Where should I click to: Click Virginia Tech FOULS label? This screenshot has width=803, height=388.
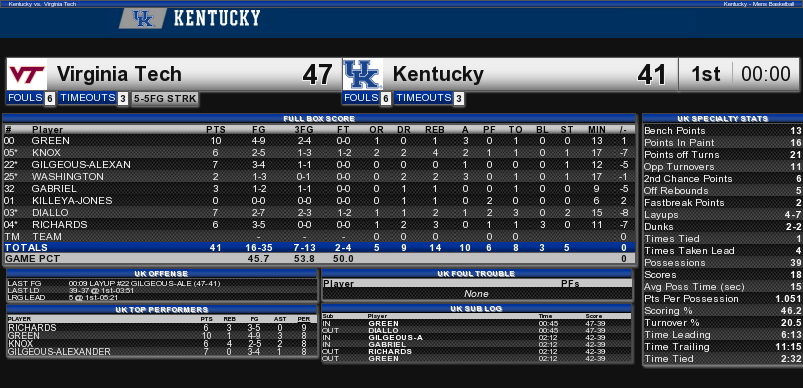click(x=25, y=98)
